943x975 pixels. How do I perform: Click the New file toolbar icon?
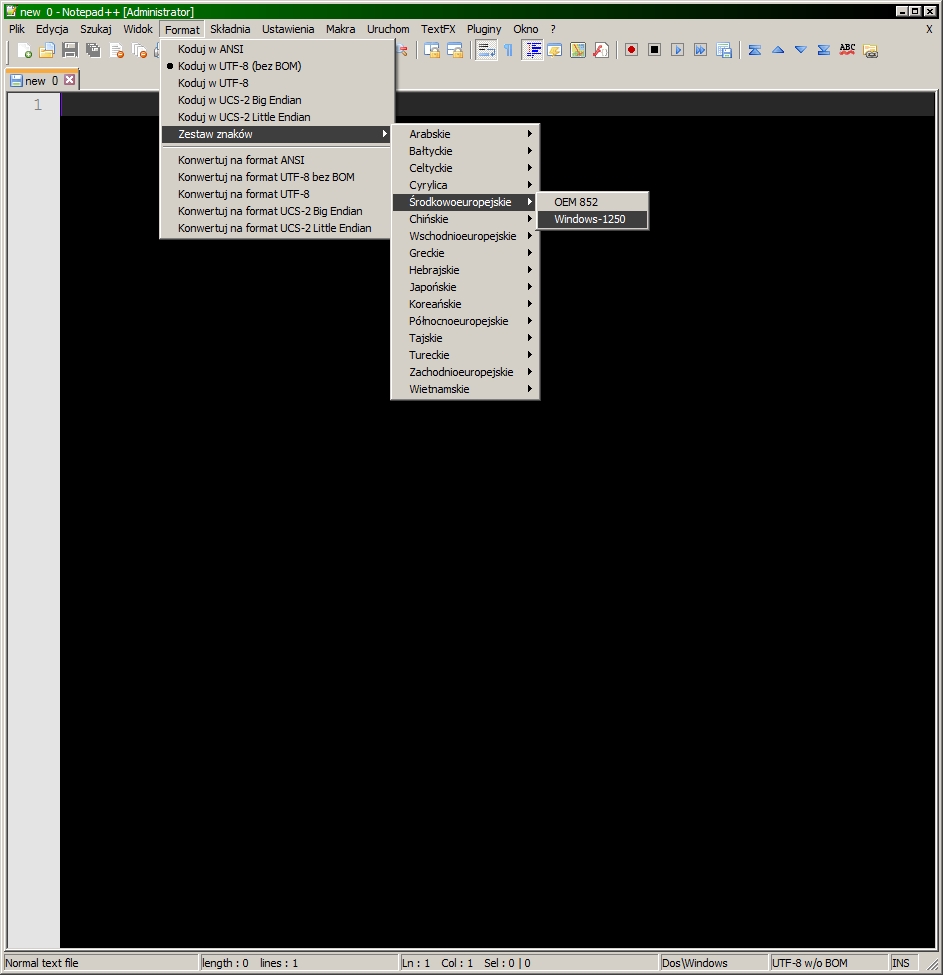tap(24, 50)
